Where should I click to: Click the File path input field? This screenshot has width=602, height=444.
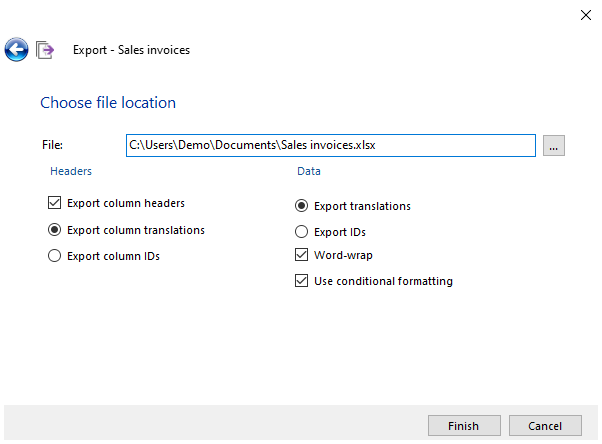[330, 145]
